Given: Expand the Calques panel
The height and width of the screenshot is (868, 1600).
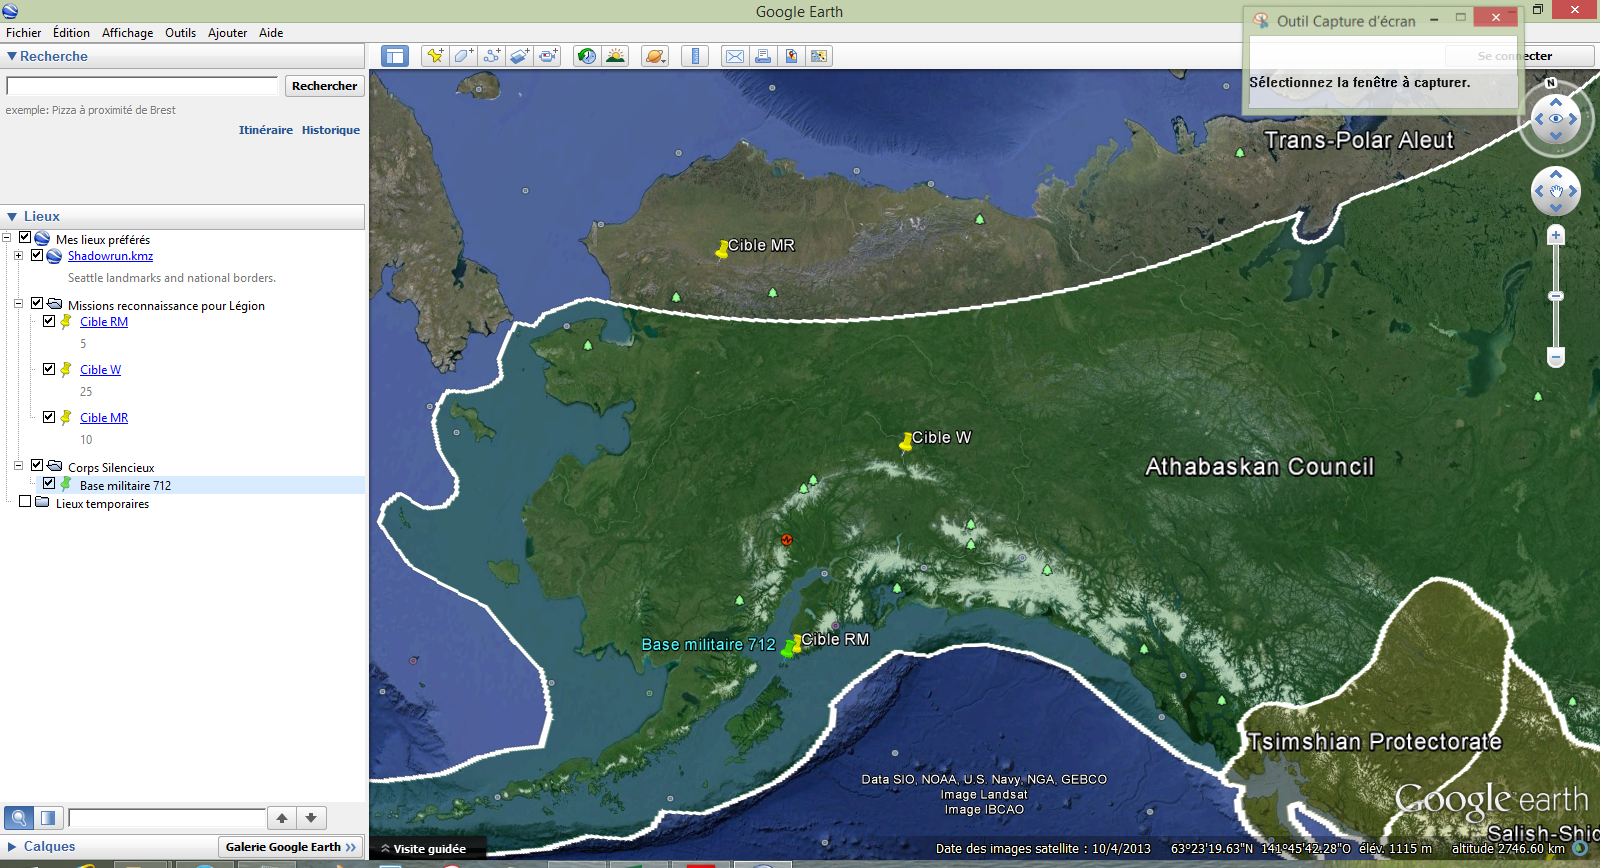Looking at the screenshot, I should click(x=13, y=847).
